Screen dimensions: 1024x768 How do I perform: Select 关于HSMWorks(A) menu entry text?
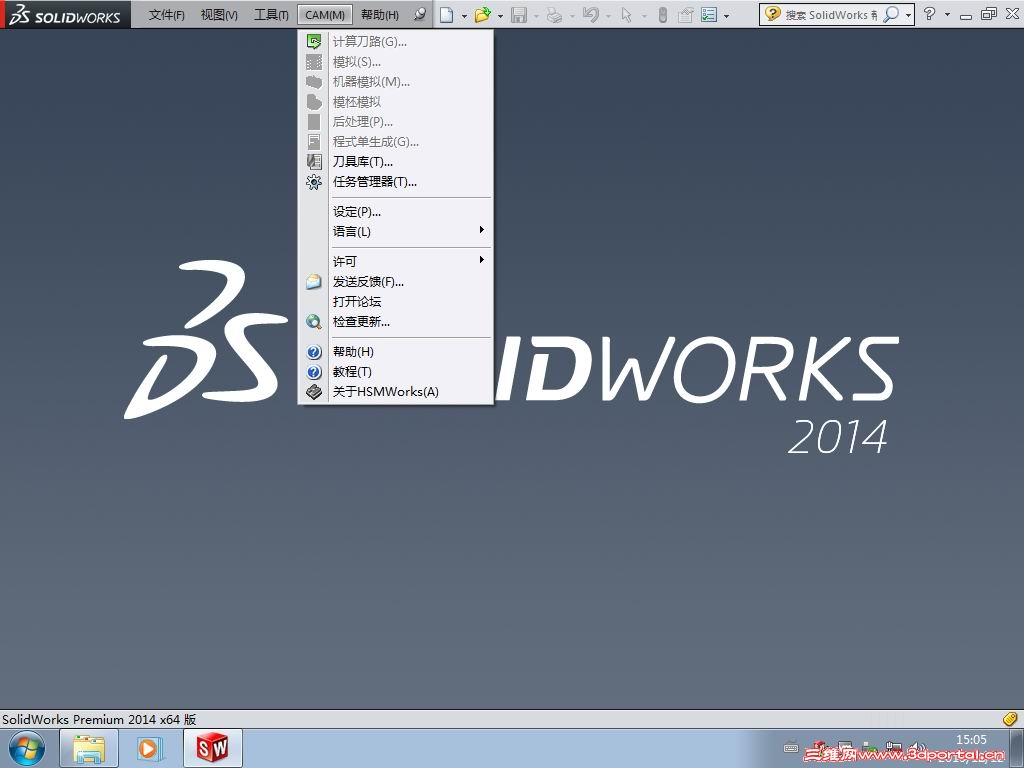[x=385, y=392]
